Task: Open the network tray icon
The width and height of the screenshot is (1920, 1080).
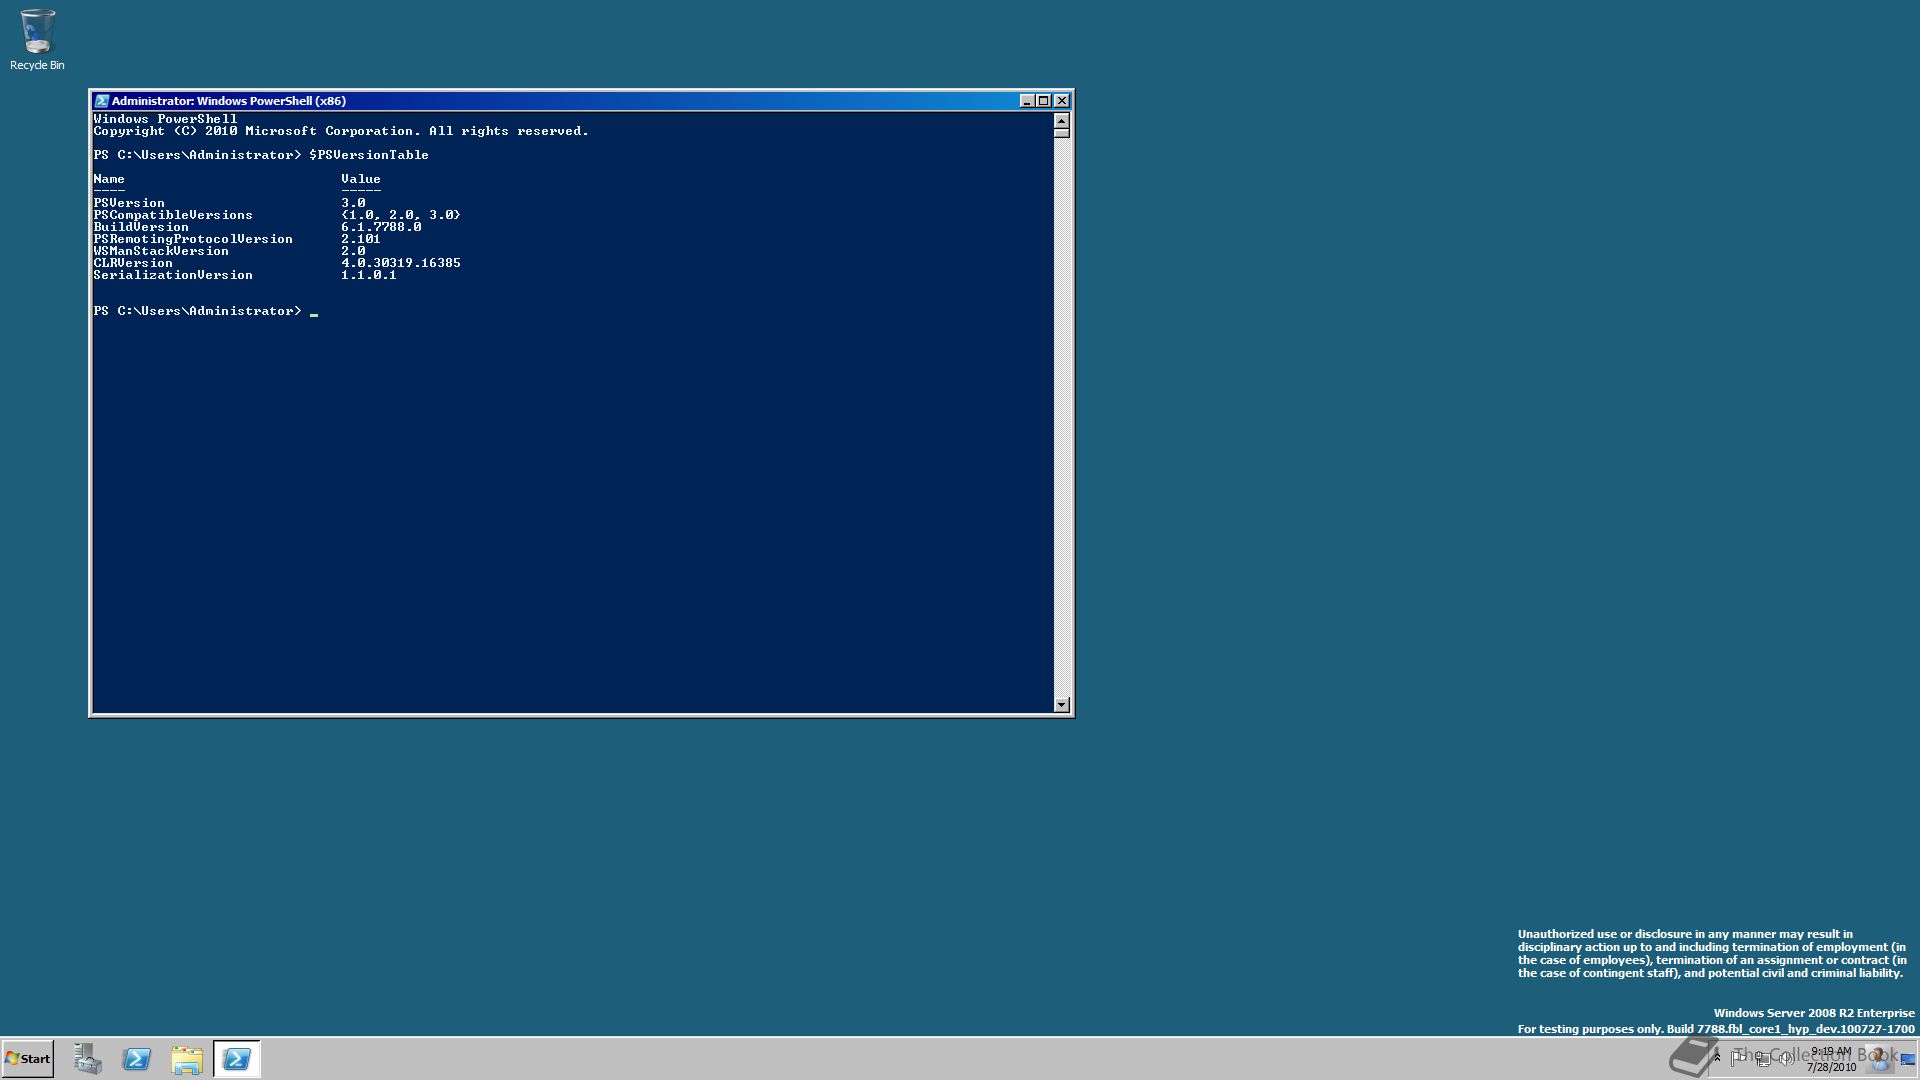Action: pyautogui.click(x=1762, y=1058)
